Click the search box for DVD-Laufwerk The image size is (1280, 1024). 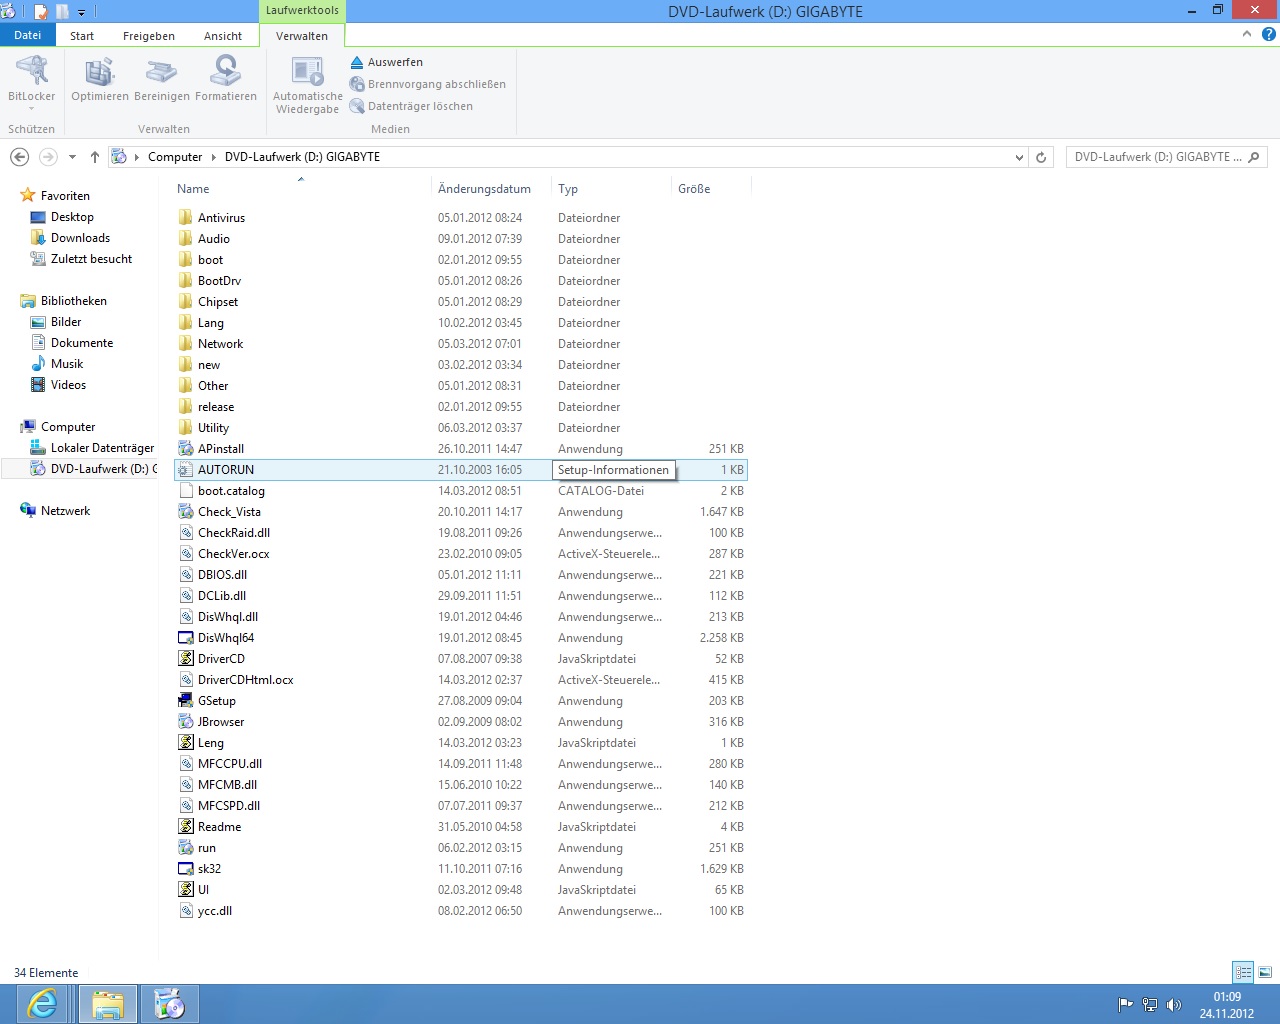click(x=1166, y=157)
